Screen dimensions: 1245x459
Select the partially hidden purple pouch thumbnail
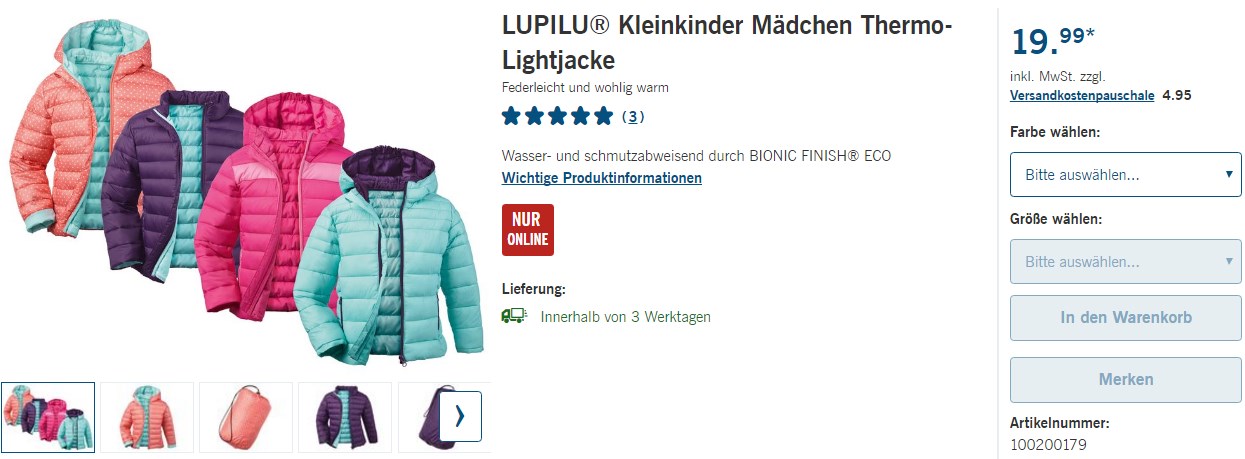[x=418, y=417]
